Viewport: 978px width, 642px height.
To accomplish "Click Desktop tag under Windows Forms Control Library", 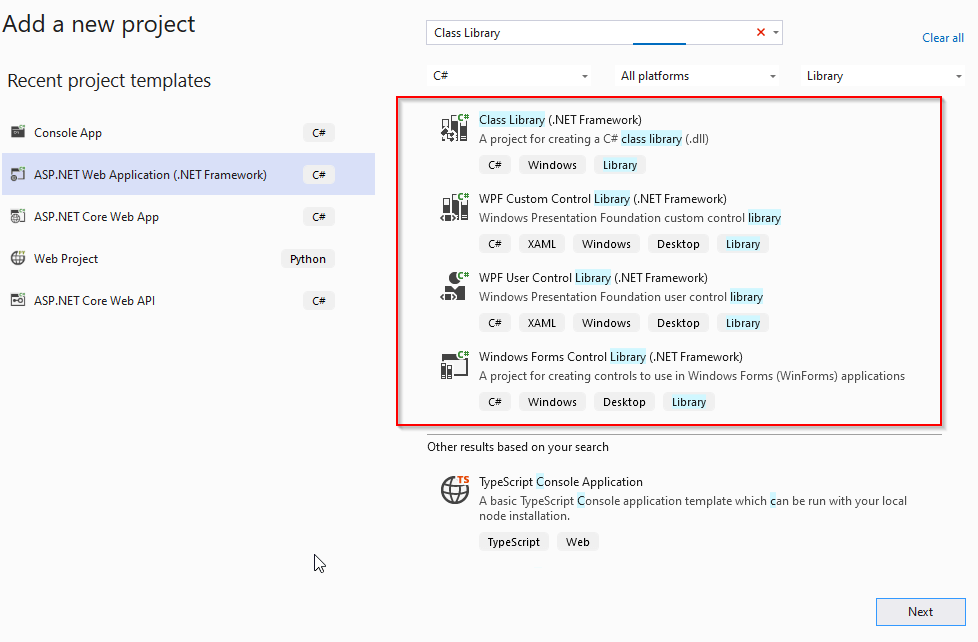I will [x=624, y=402].
